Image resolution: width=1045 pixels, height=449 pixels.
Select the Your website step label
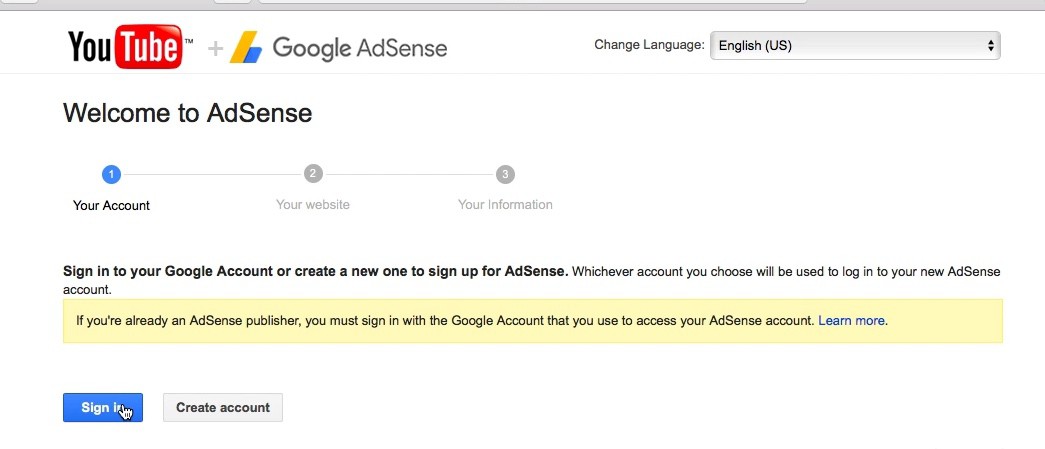[x=313, y=205]
